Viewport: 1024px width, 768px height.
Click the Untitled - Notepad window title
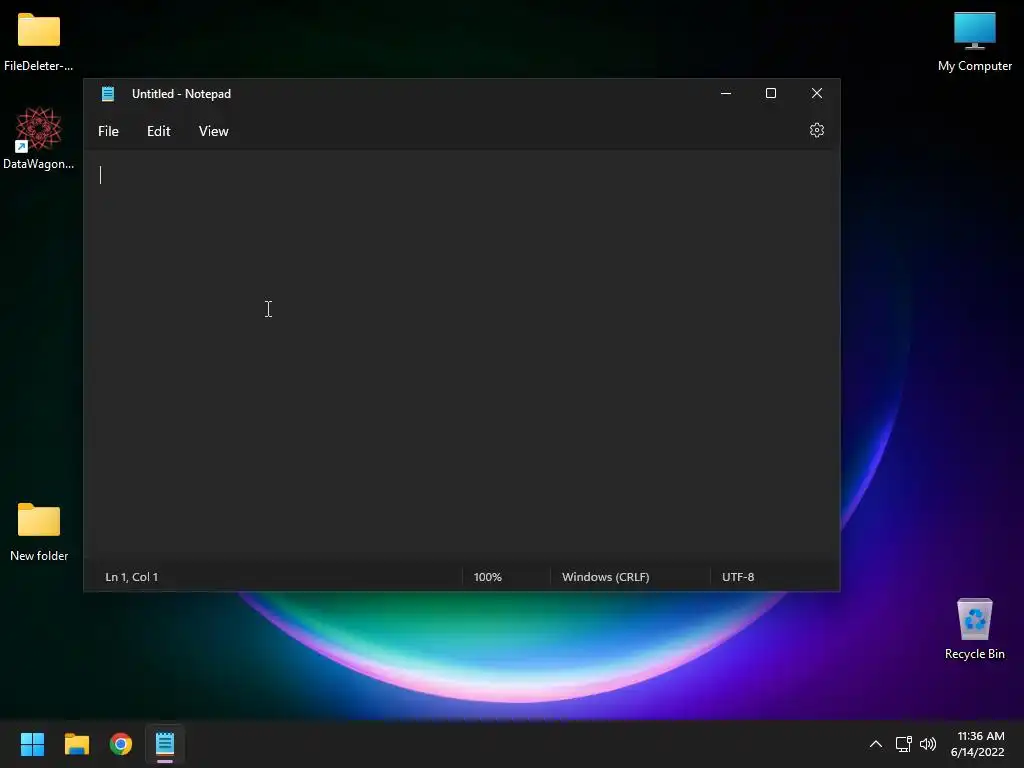[182, 94]
